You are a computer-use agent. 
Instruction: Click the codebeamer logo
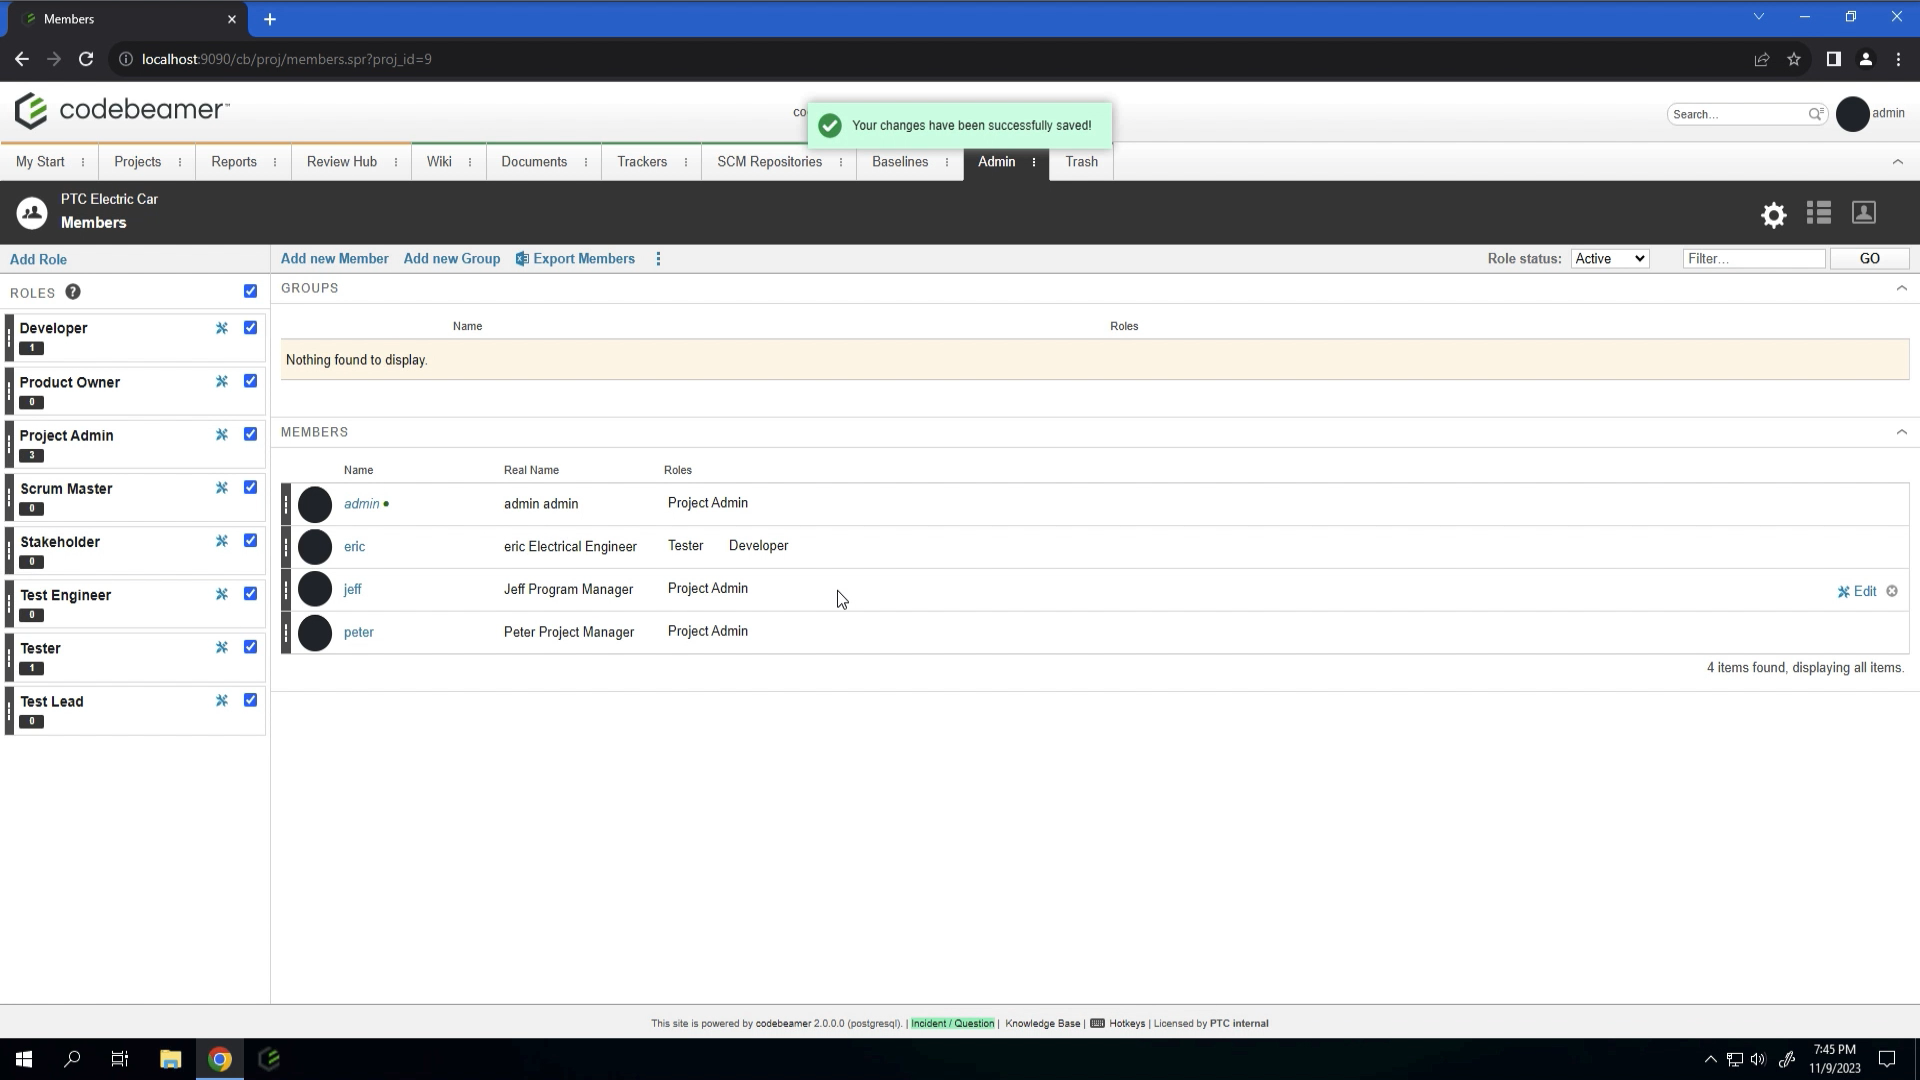pos(122,110)
